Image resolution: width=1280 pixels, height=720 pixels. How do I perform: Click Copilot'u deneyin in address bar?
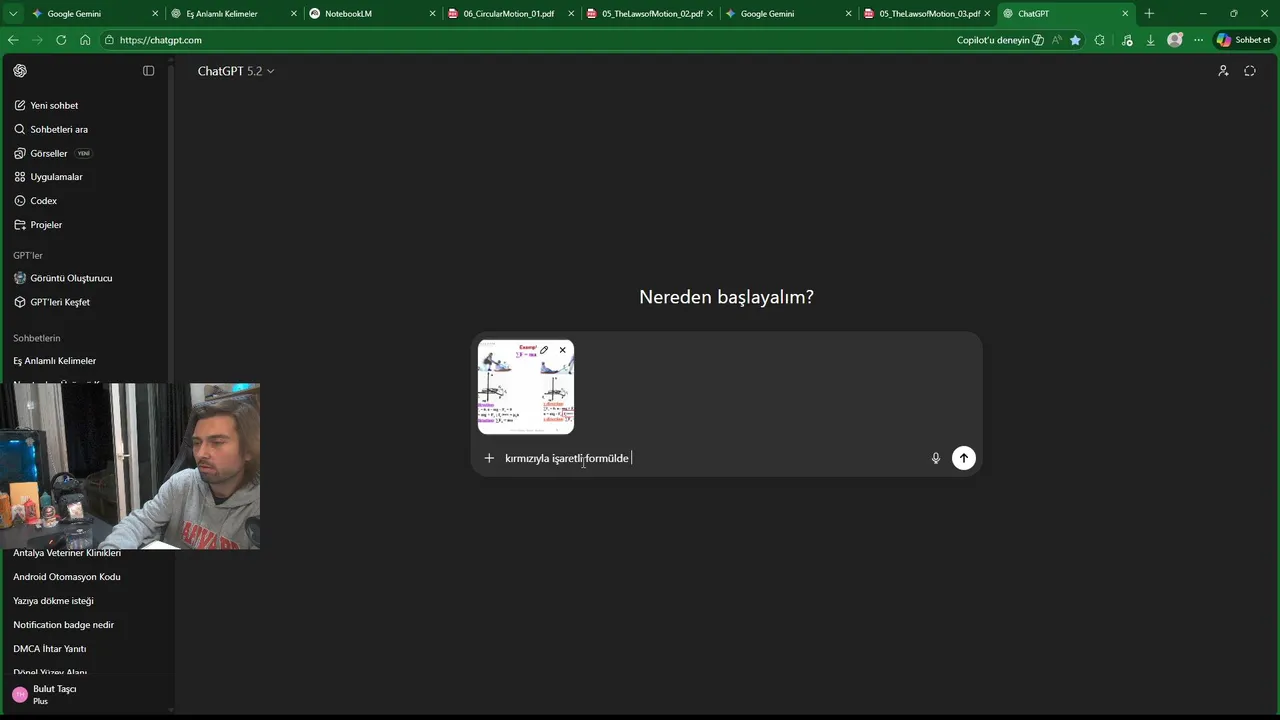pos(1000,40)
